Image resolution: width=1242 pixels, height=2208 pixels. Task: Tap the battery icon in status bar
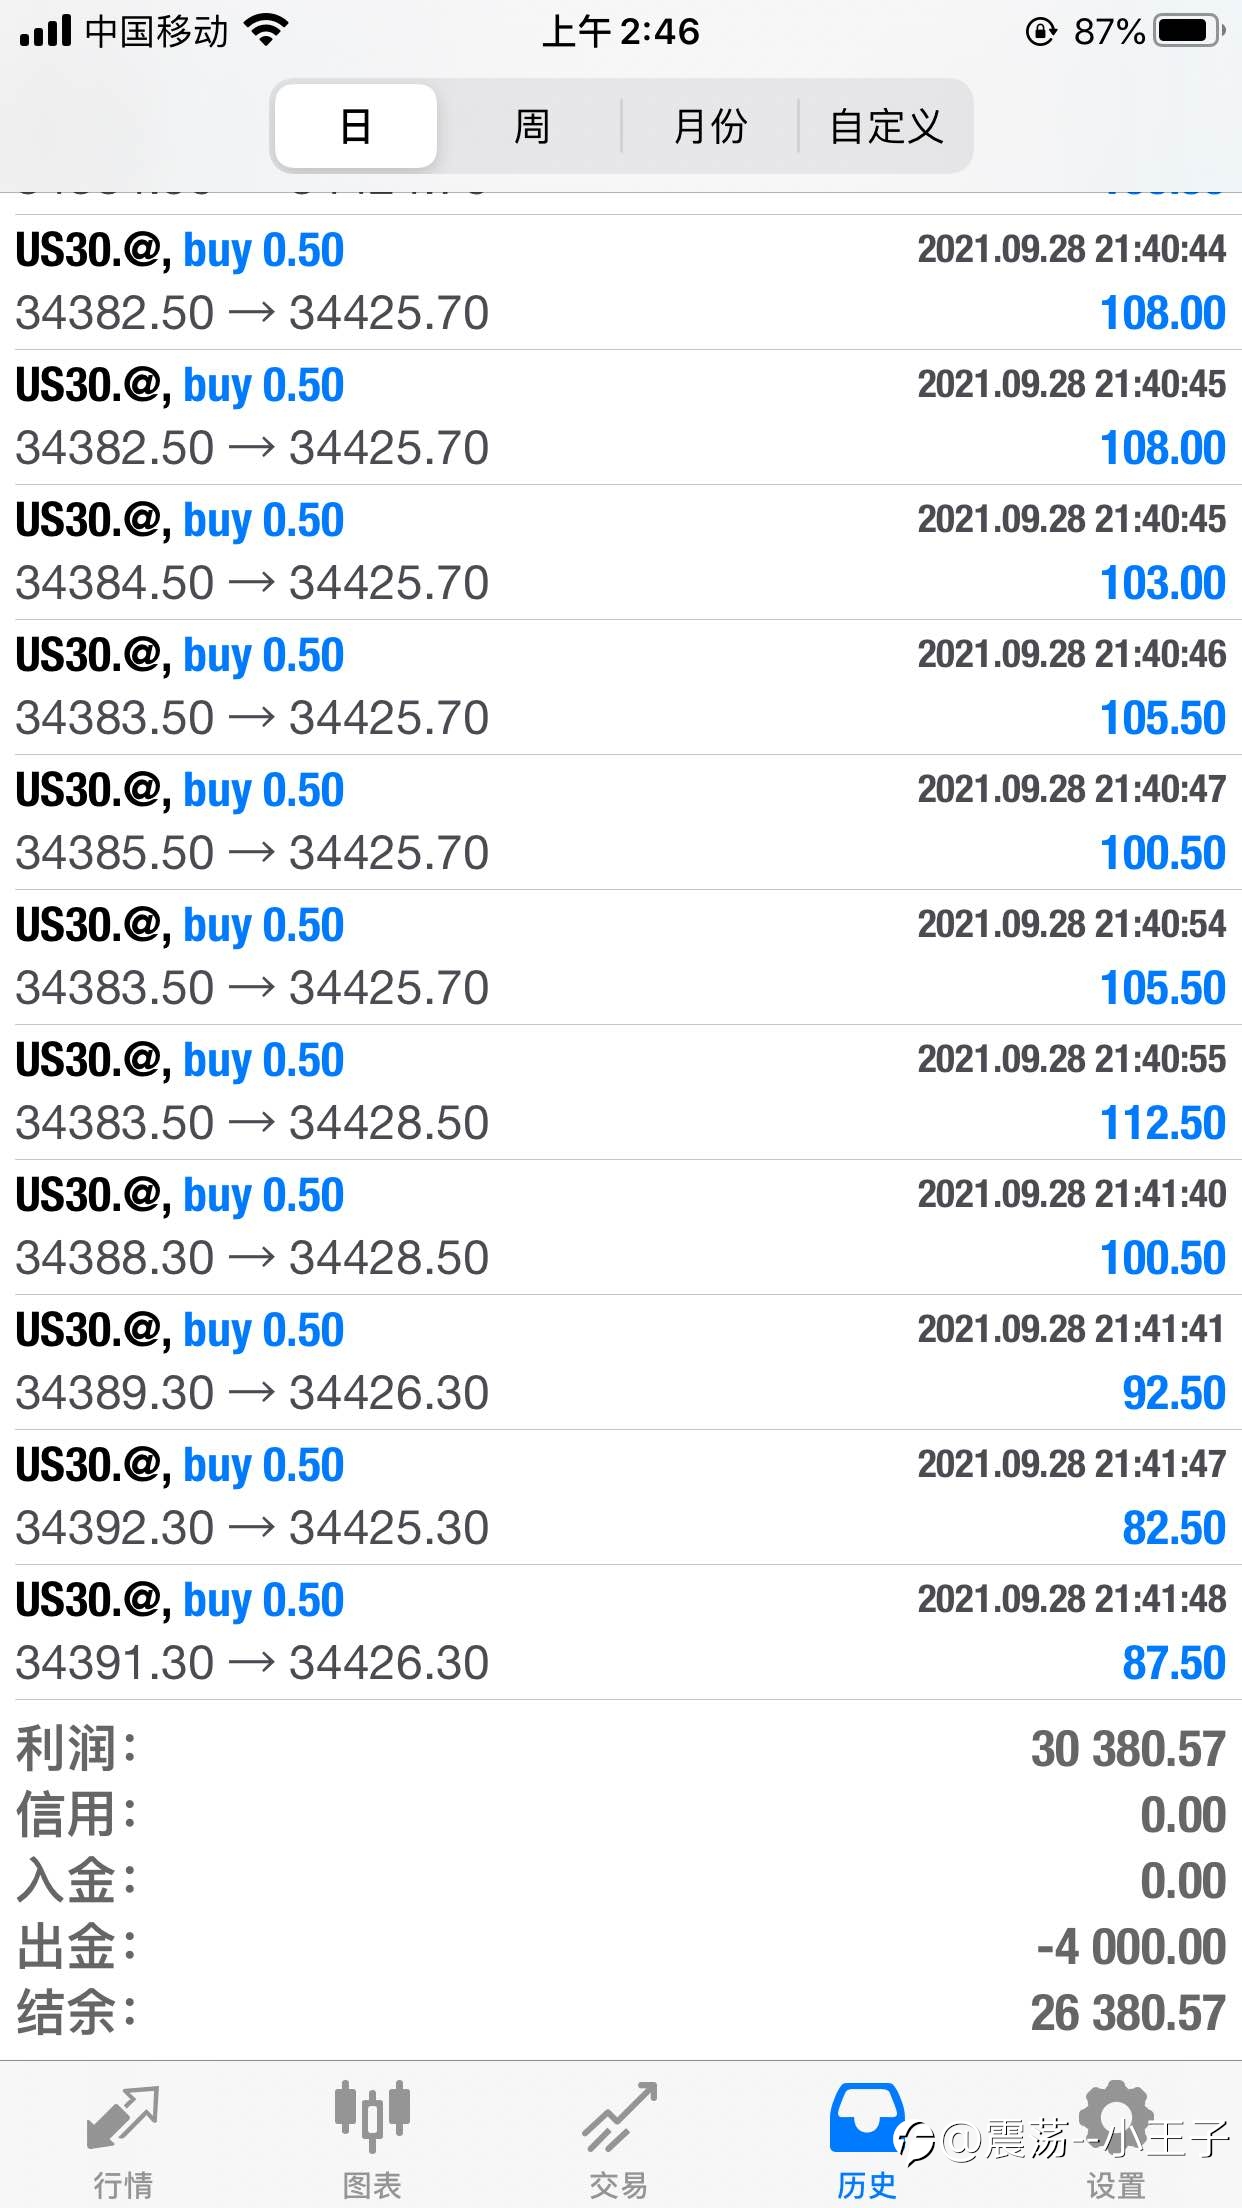[1190, 31]
